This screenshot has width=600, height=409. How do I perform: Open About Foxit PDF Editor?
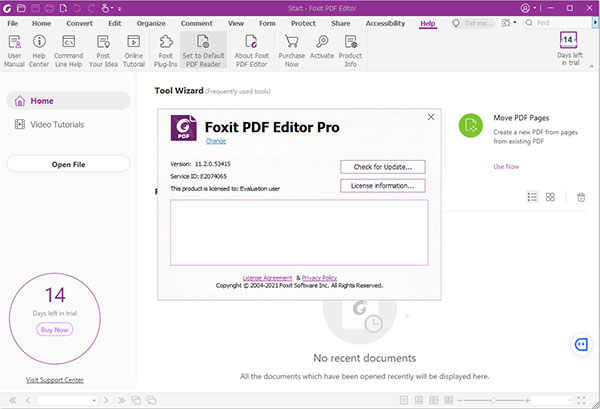click(x=252, y=50)
